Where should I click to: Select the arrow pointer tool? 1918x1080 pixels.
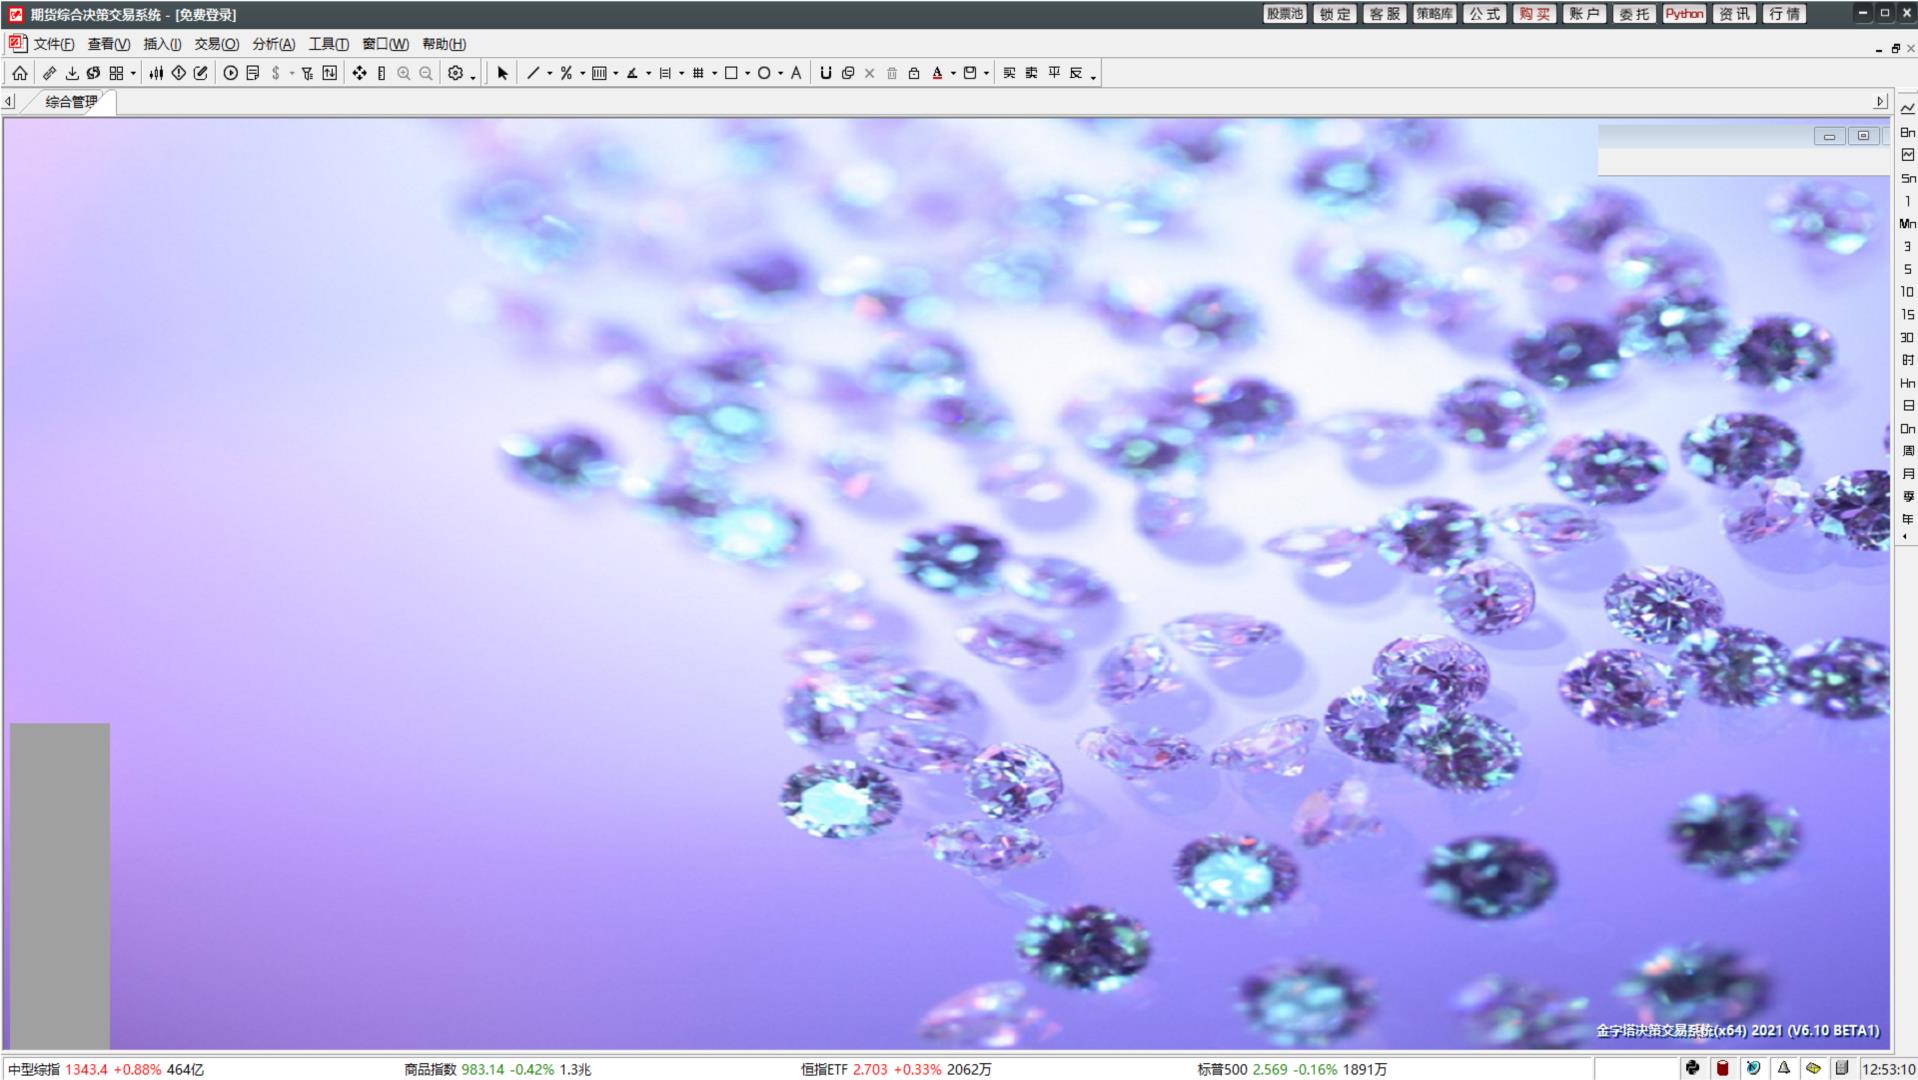502,73
